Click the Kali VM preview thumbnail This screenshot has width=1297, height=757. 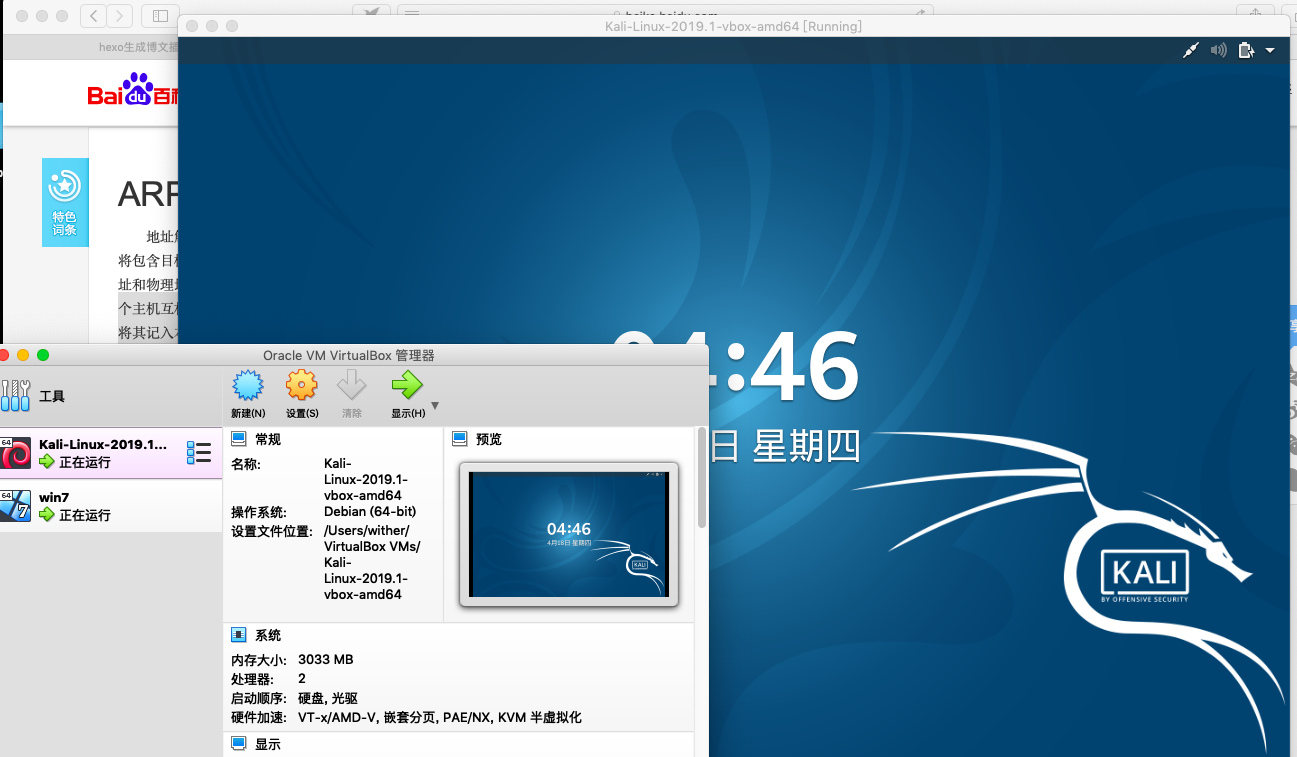(x=568, y=534)
